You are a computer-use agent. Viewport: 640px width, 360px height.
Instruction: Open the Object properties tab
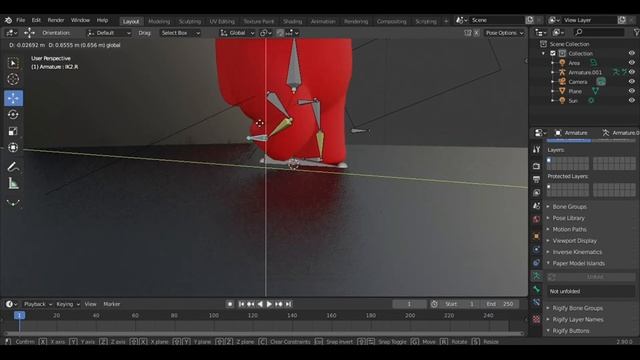[x=536, y=236]
